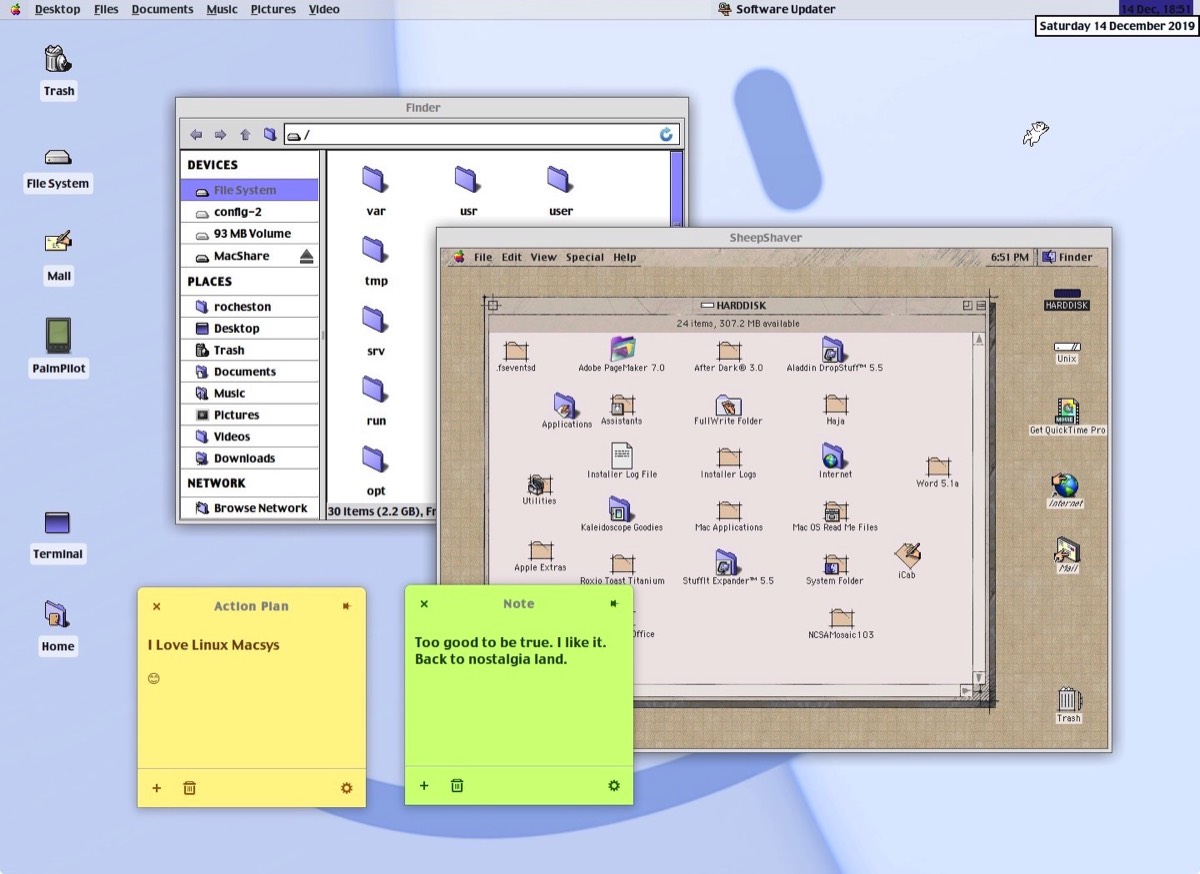Select Downloads in Finder sidebar

(244, 459)
